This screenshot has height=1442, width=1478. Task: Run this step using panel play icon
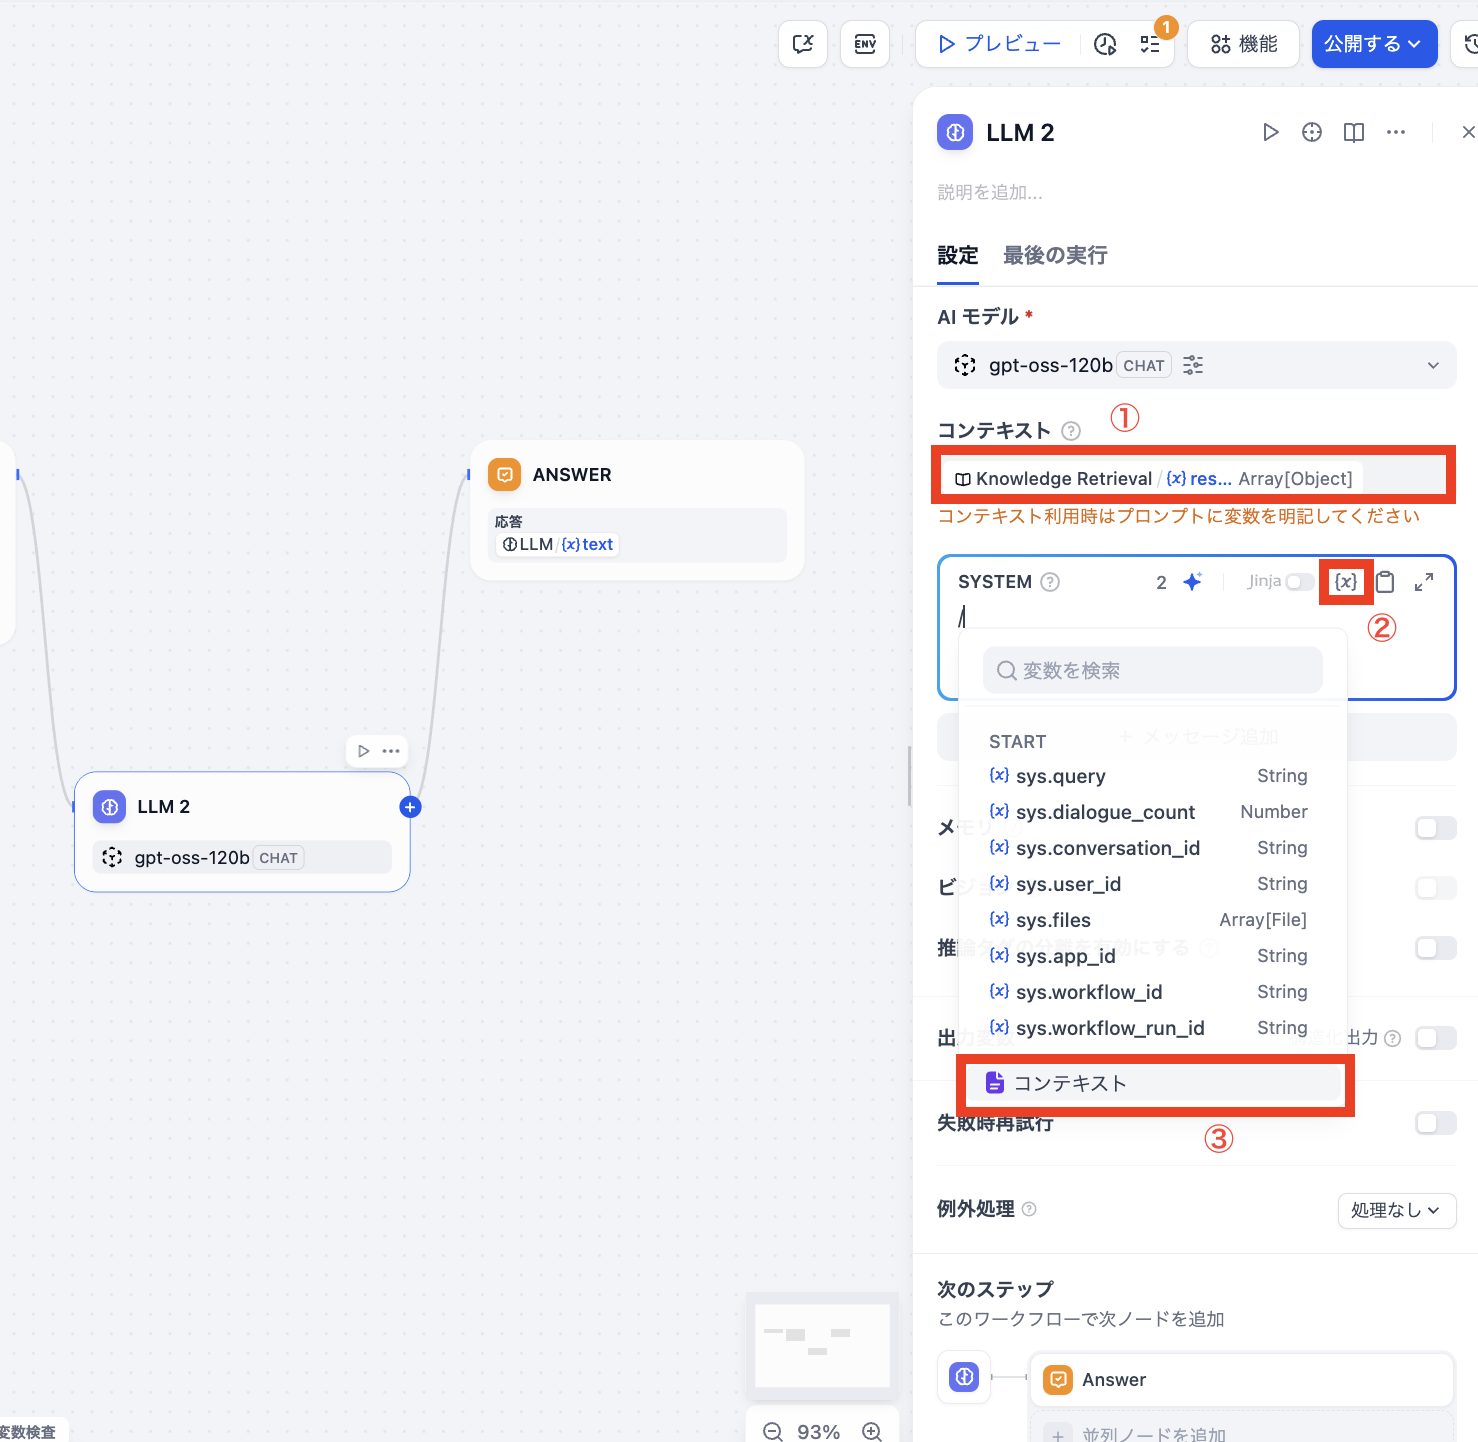click(x=1270, y=133)
